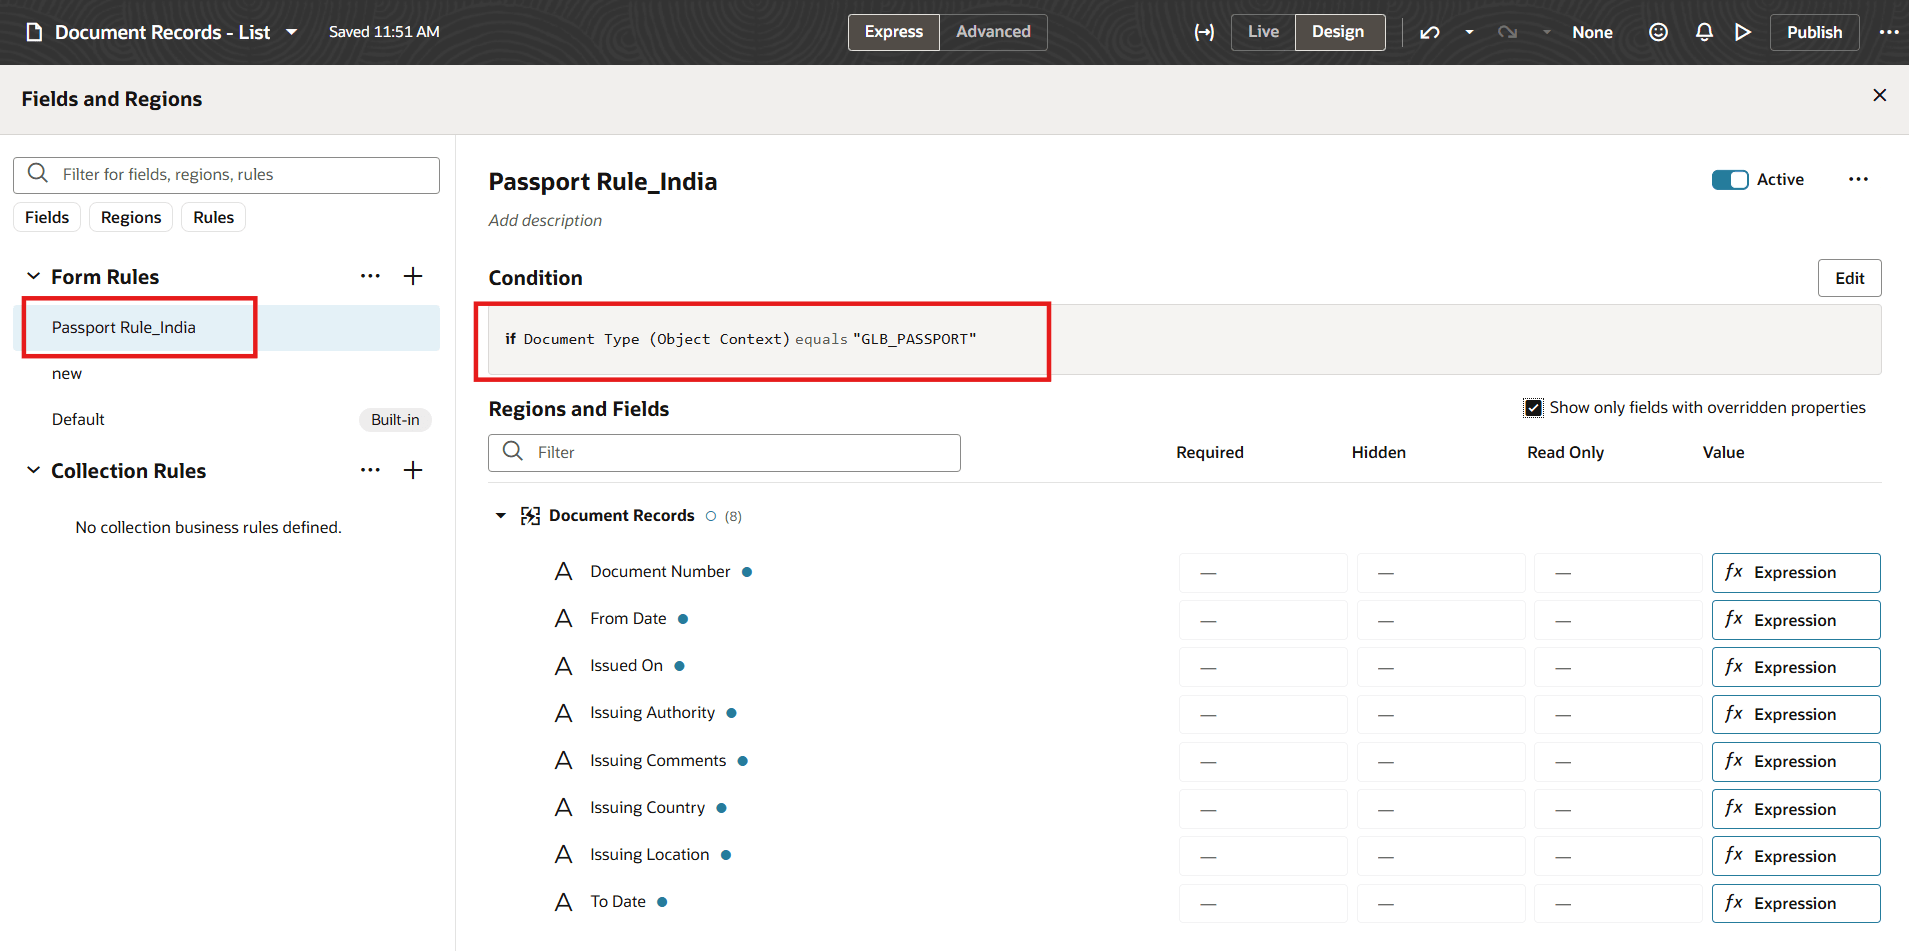Add a new form rule
1909x951 pixels.
pyautogui.click(x=413, y=276)
